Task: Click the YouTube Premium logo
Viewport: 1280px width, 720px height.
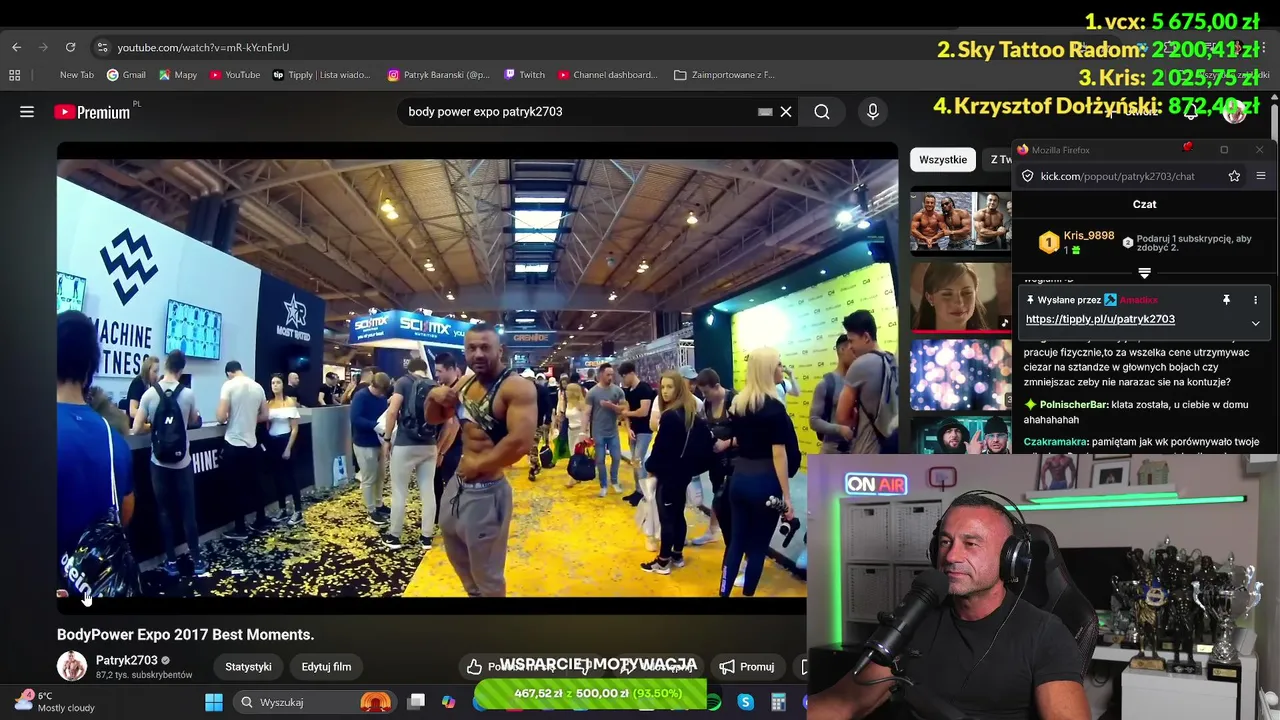Action: pyautogui.click(x=92, y=112)
